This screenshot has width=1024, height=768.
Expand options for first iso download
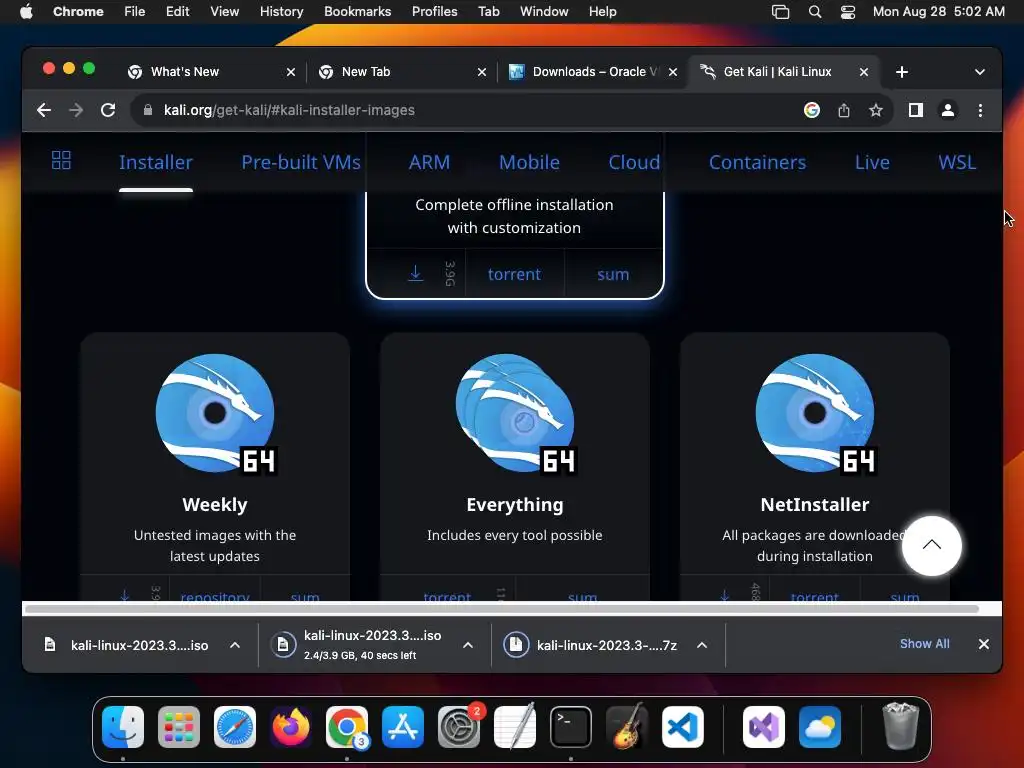click(x=235, y=645)
